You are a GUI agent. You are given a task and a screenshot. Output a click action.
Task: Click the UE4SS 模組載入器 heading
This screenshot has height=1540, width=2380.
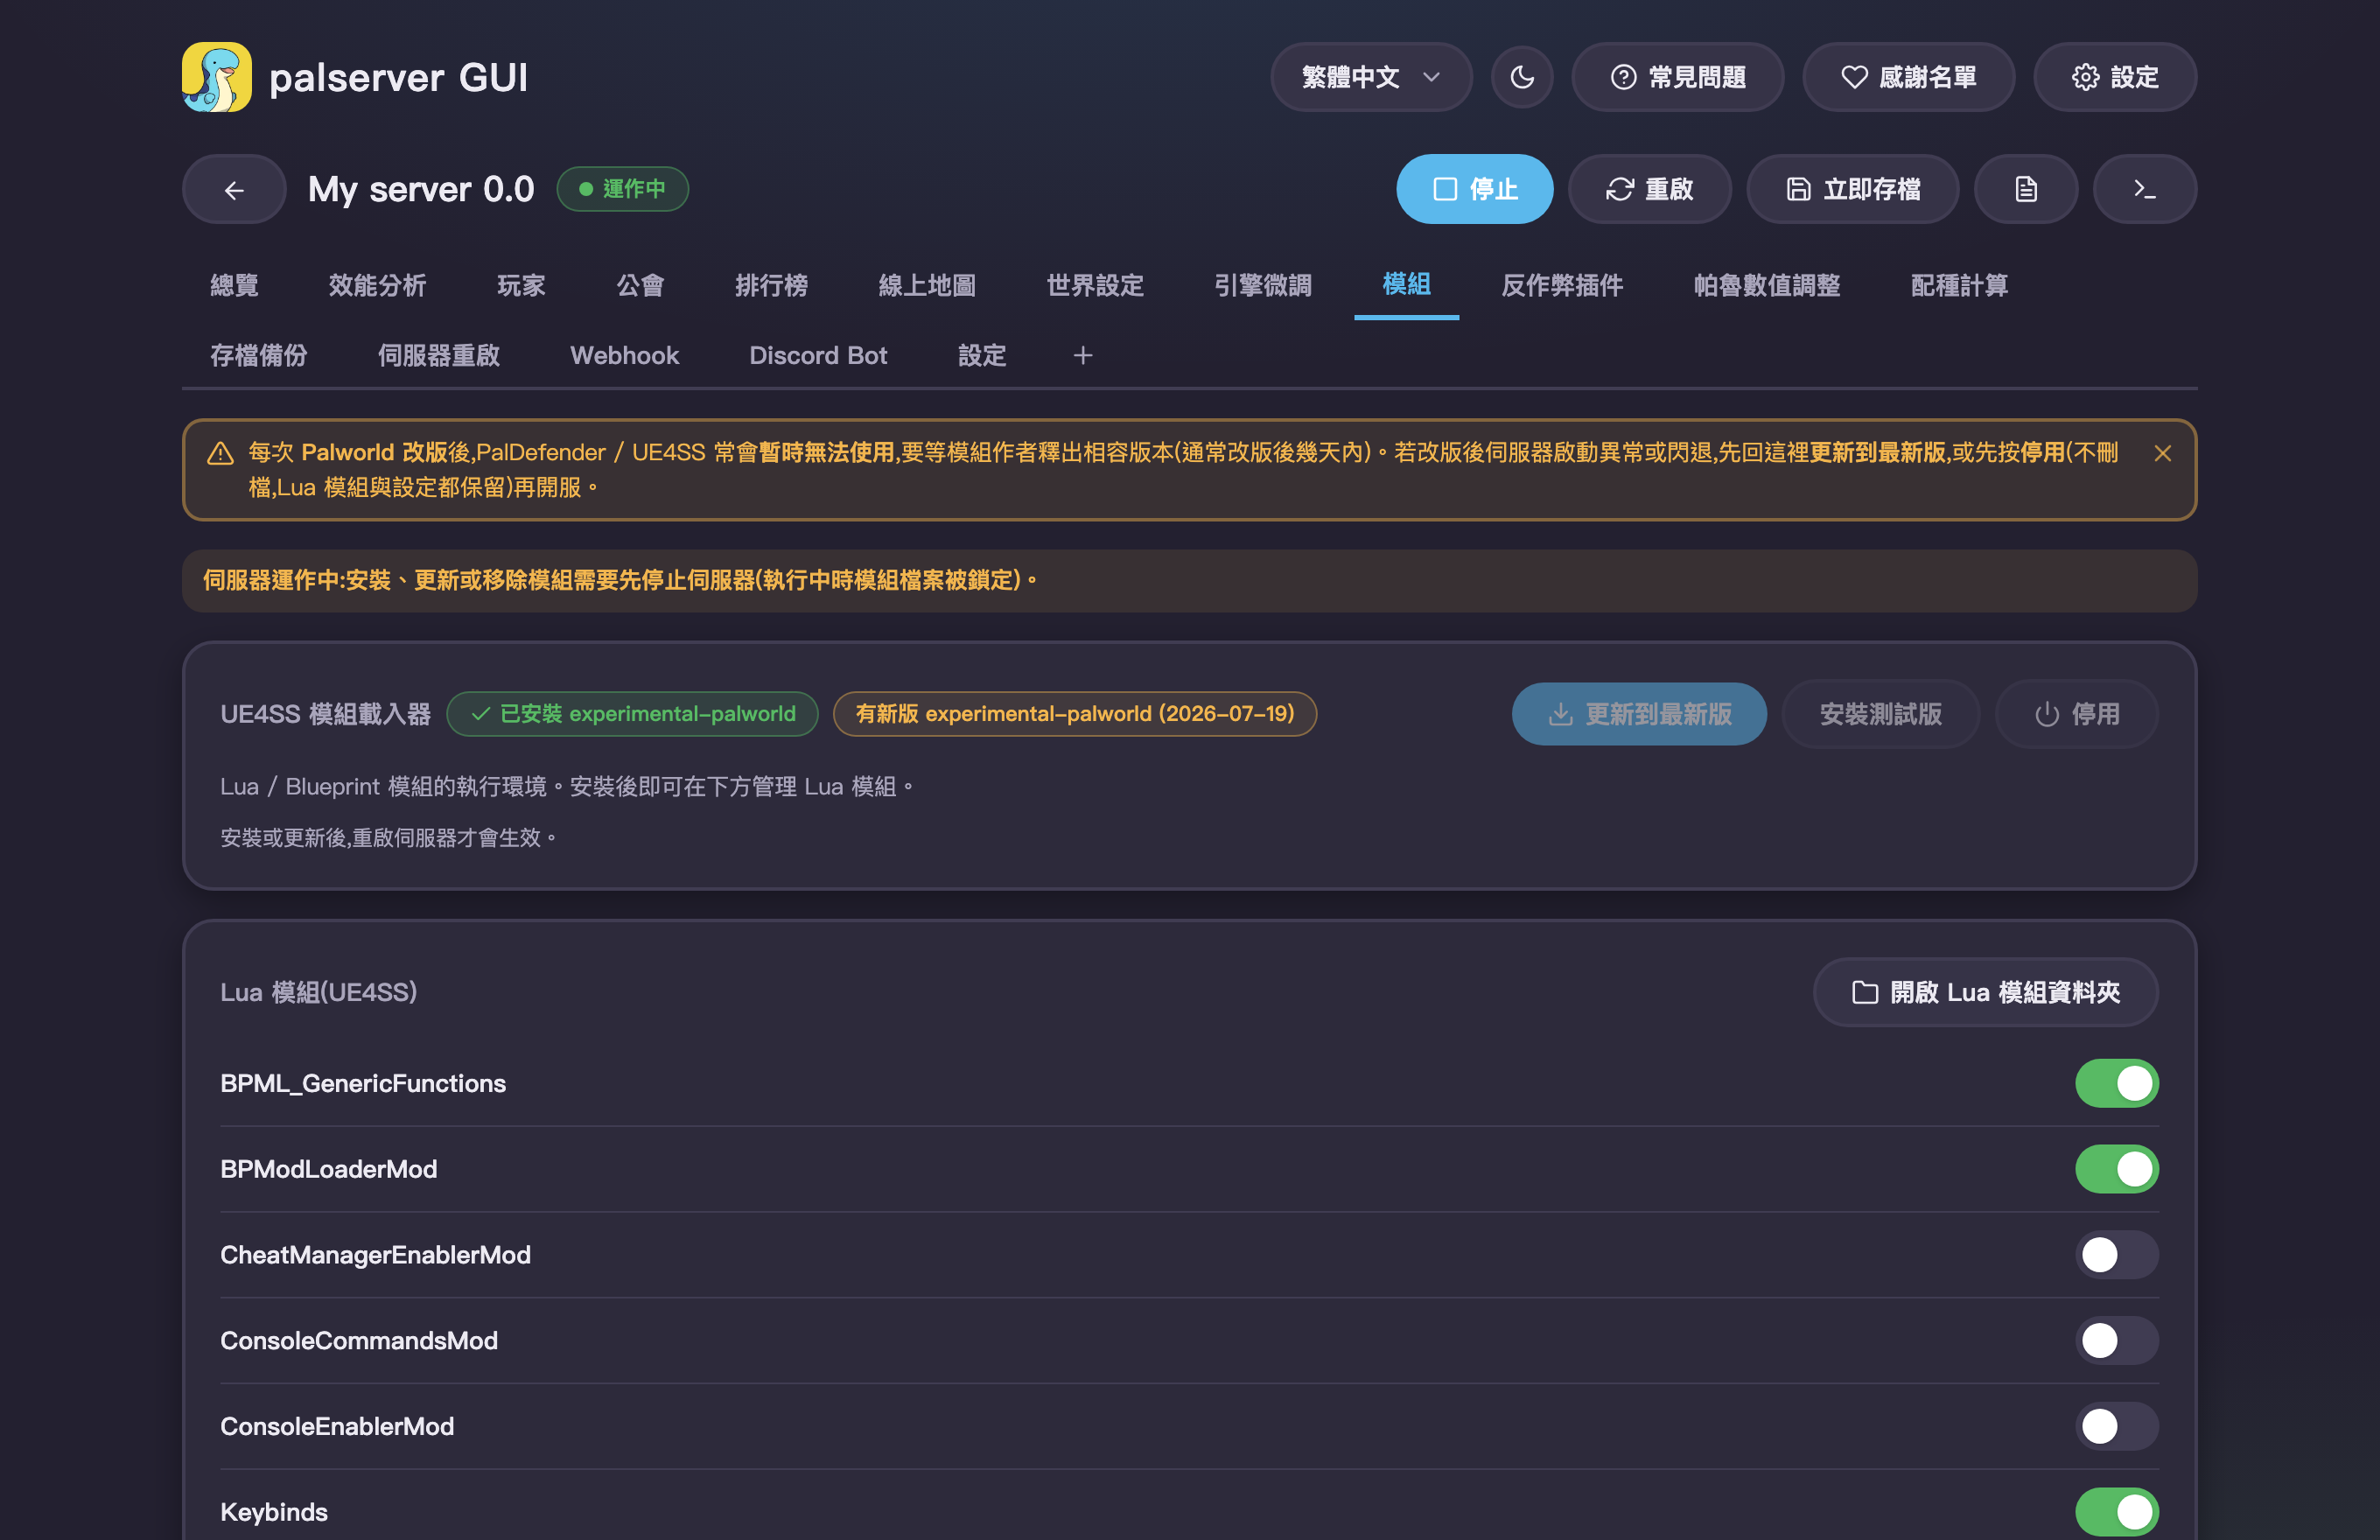tap(326, 714)
